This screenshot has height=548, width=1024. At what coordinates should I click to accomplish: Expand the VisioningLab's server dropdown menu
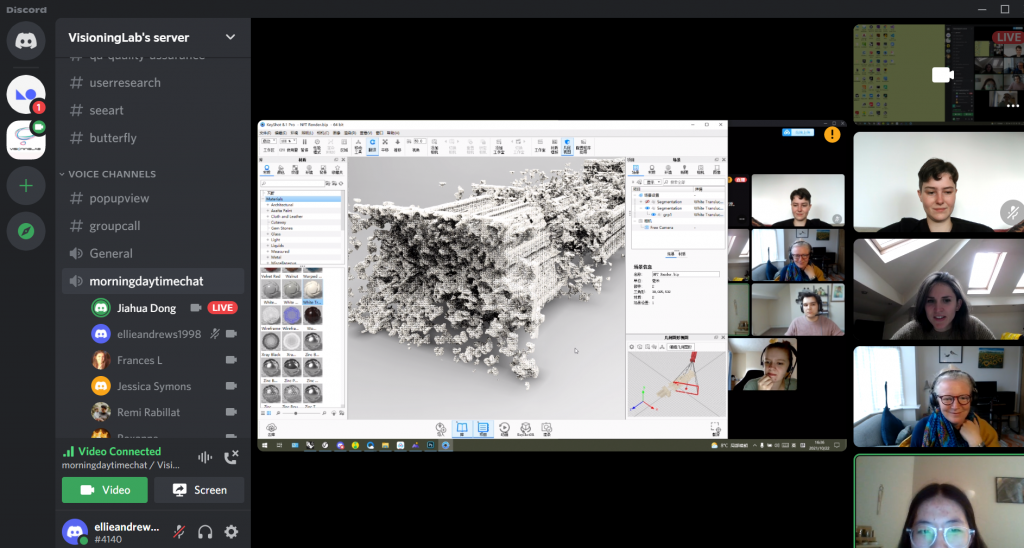230,37
